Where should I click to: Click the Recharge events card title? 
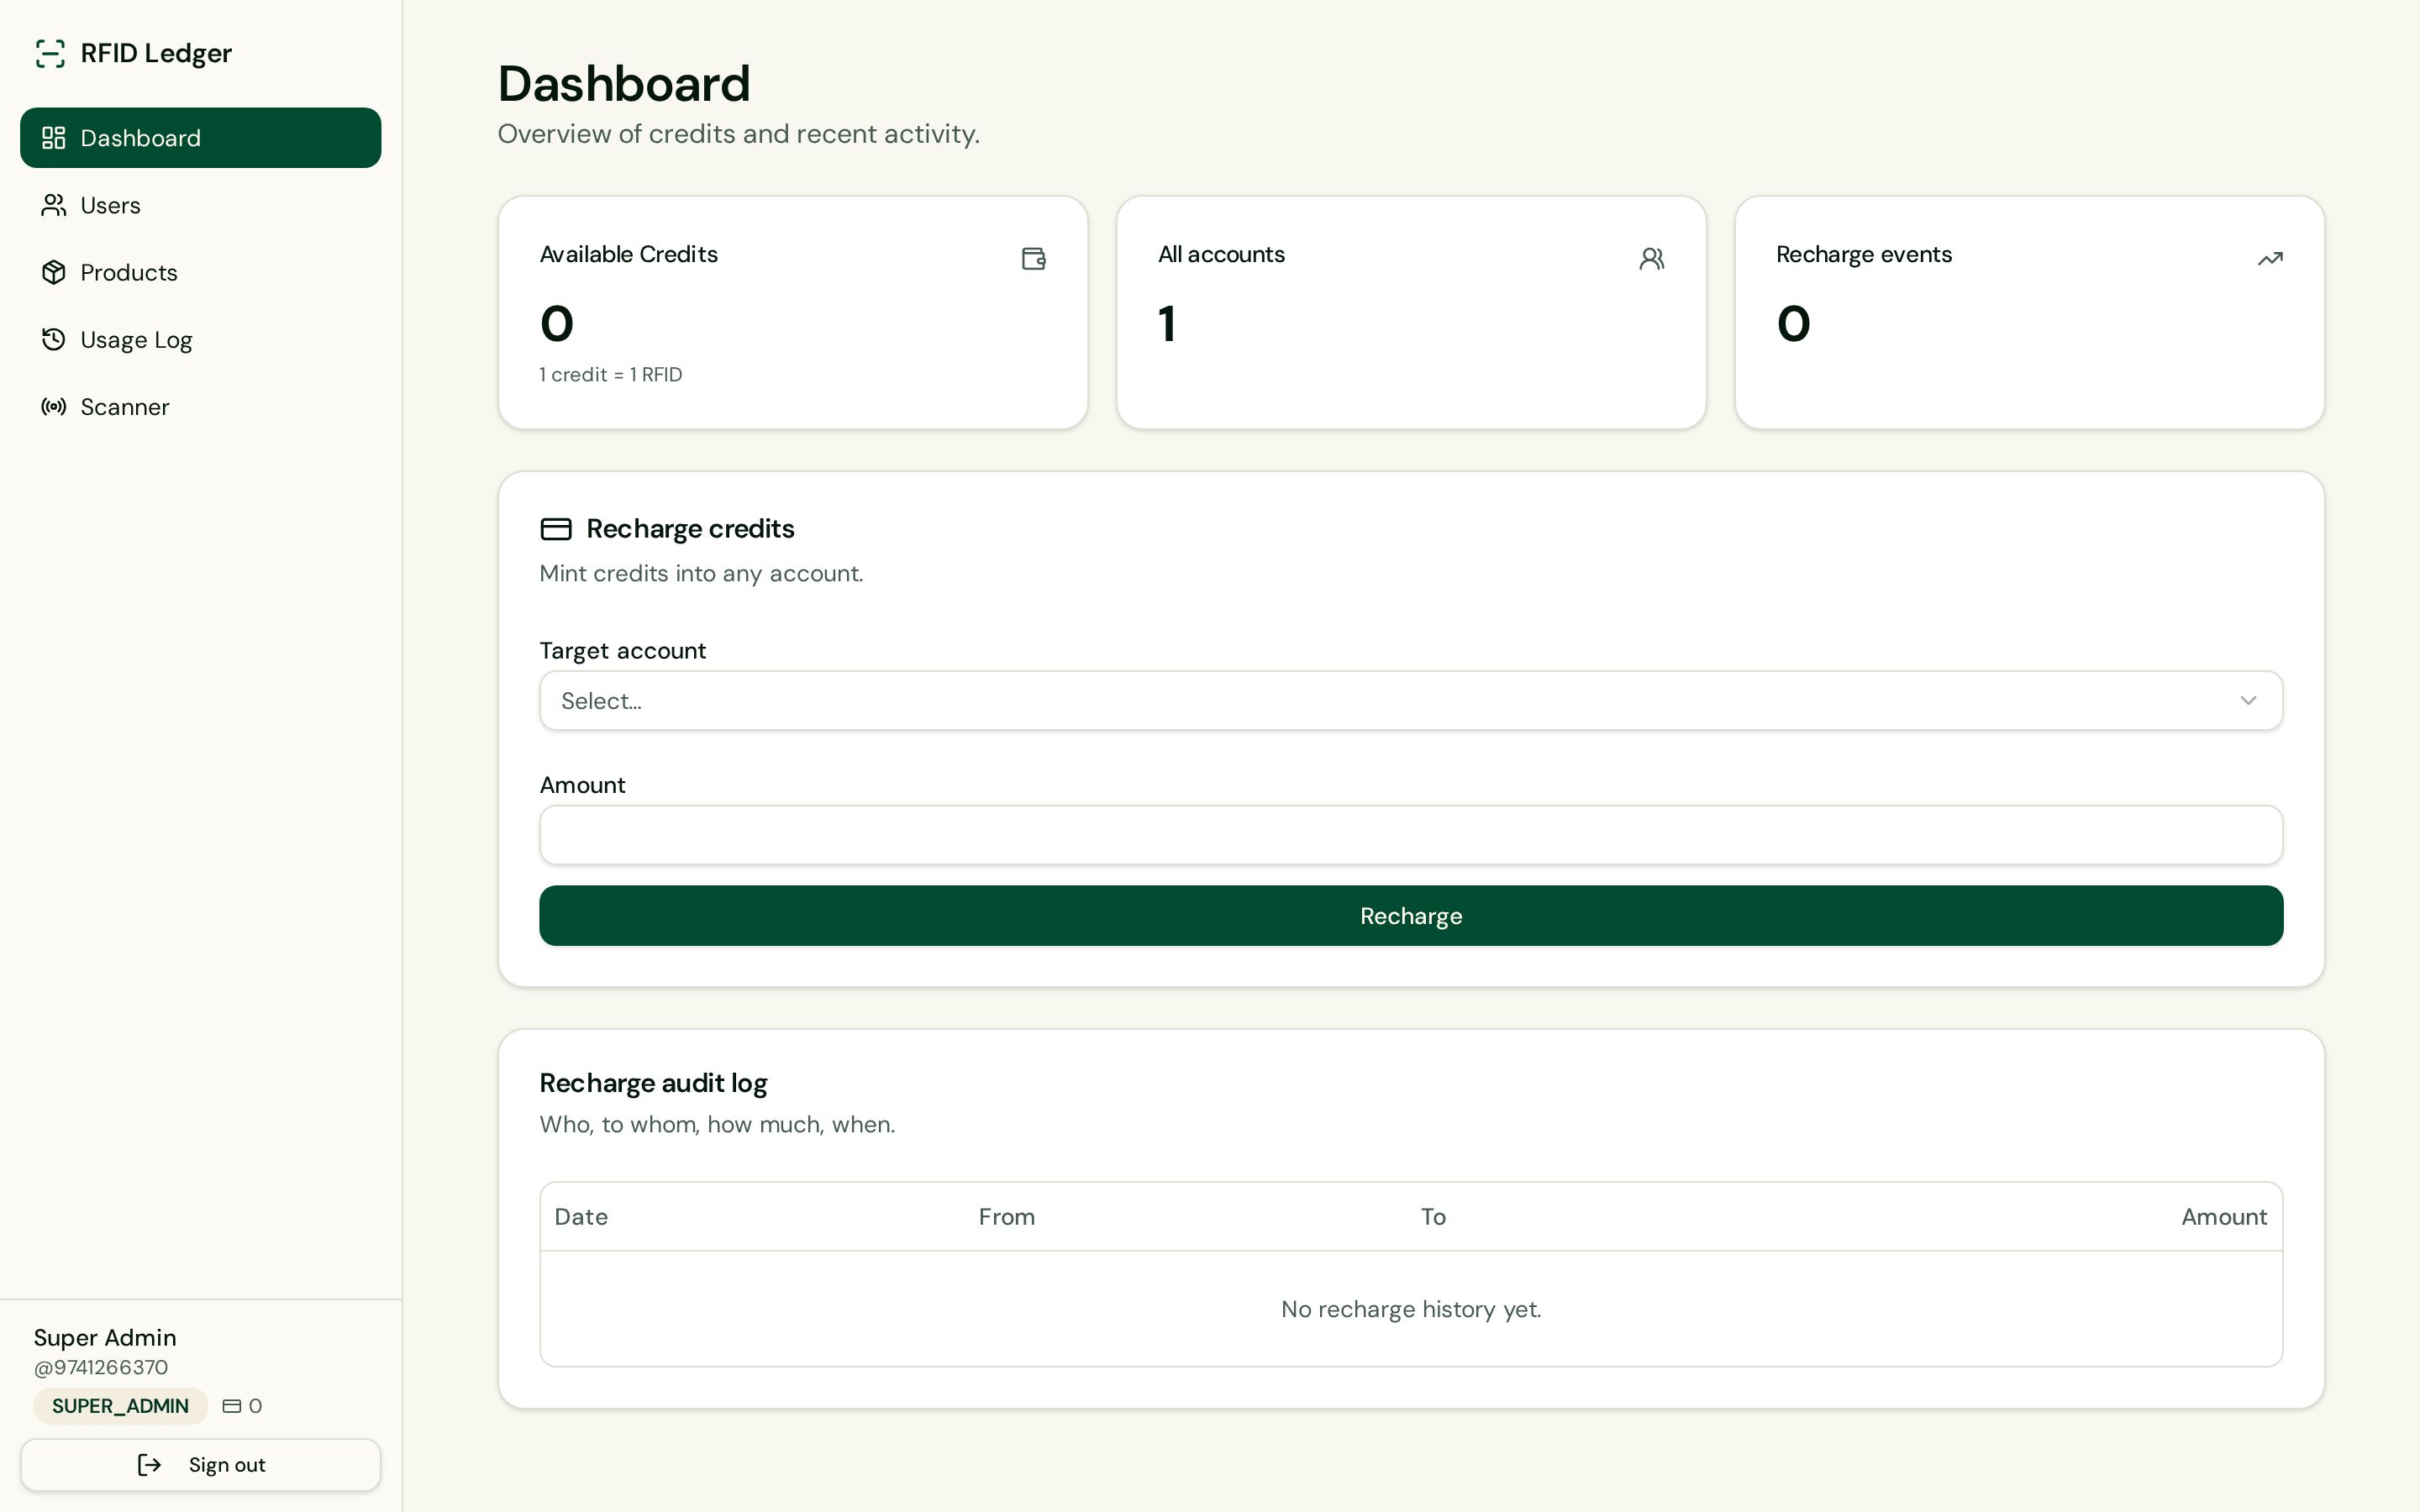[x=1864, y=254]
